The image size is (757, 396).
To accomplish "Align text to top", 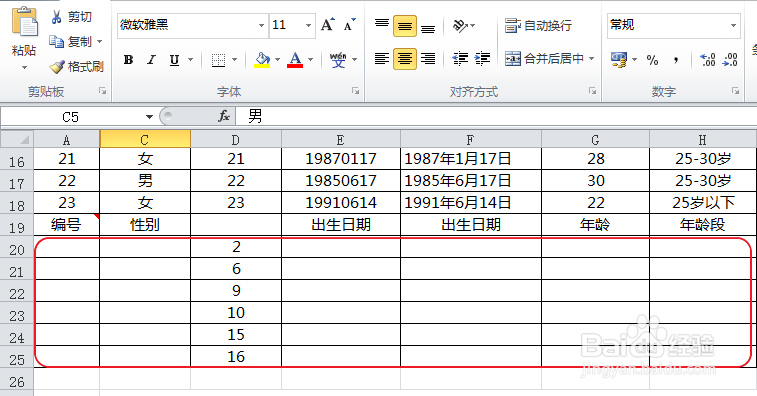I will (x=382, y=25).
